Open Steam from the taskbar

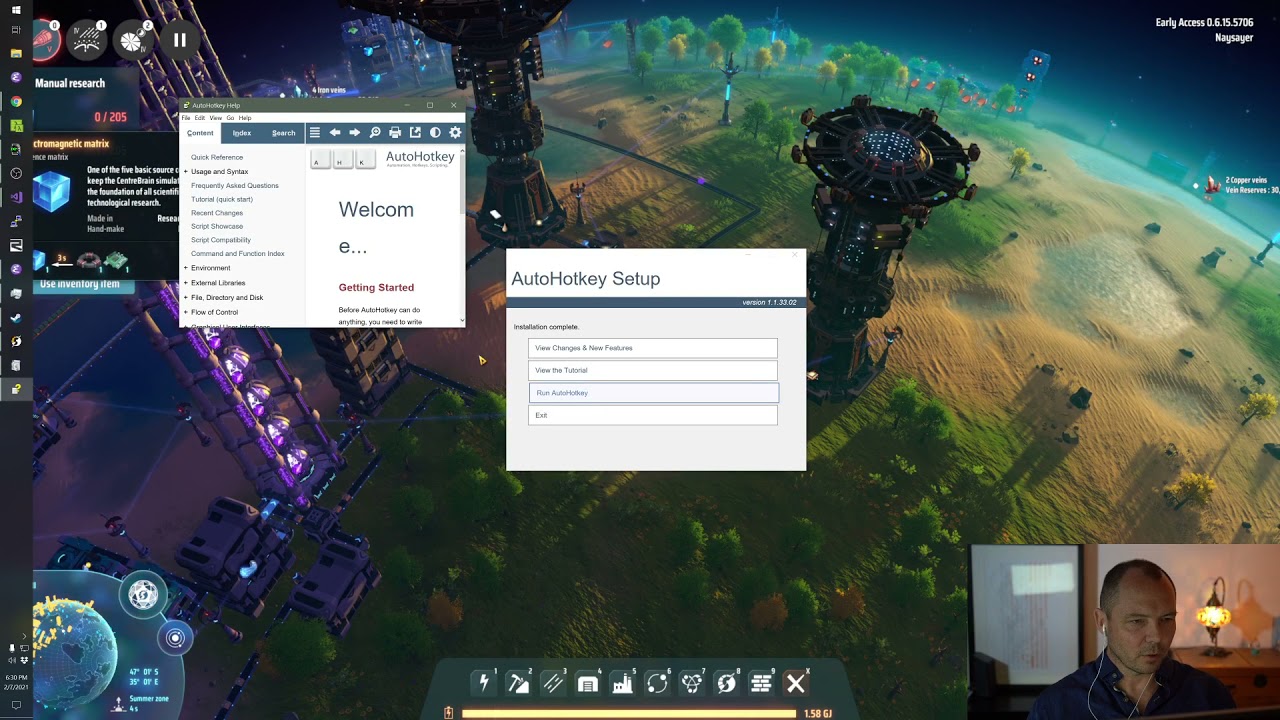[x=16, y=317]
